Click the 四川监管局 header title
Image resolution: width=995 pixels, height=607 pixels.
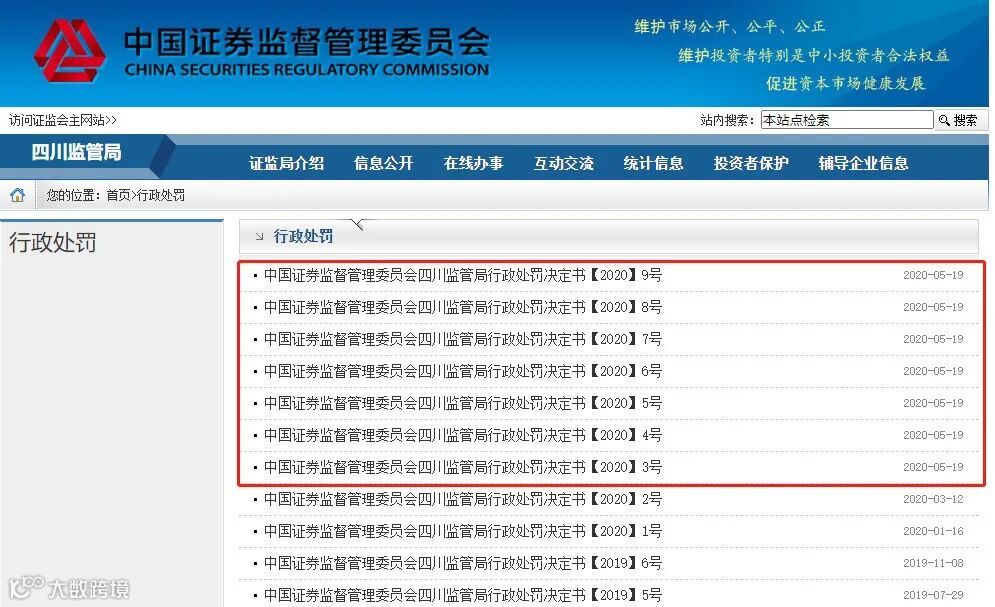point(77,152)
